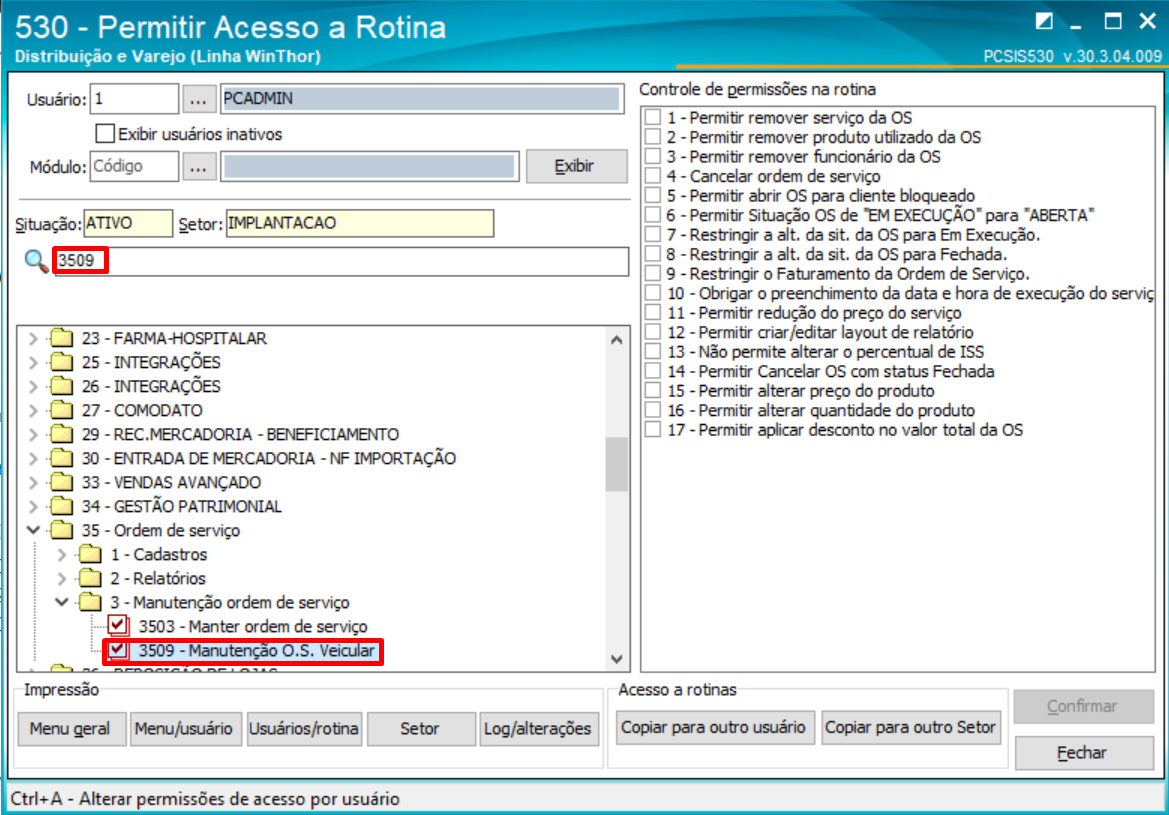Check 12 - Permitir criar/editar layout de relatório

click(653, 332)
